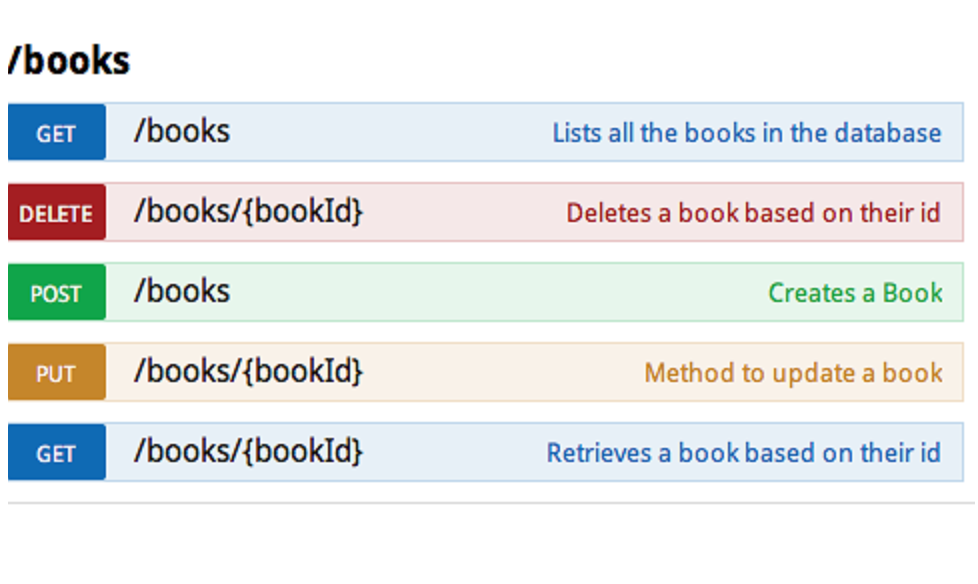978x584 pixels.
Task: Open the /books path in the POST row
Action: point(182,291)
